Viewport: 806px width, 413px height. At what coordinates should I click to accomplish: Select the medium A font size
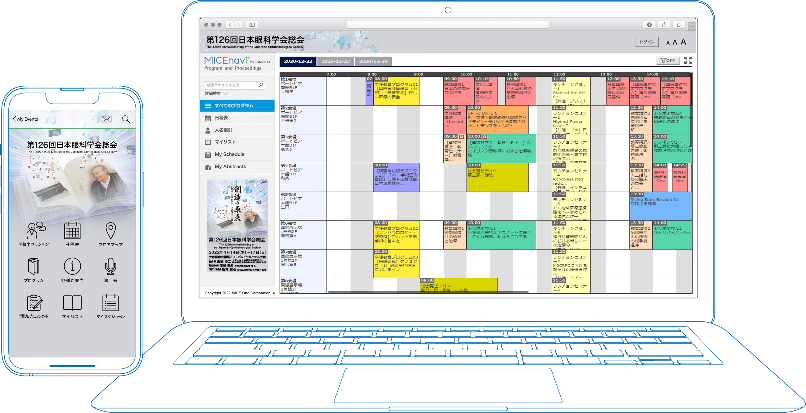(675, 43)
